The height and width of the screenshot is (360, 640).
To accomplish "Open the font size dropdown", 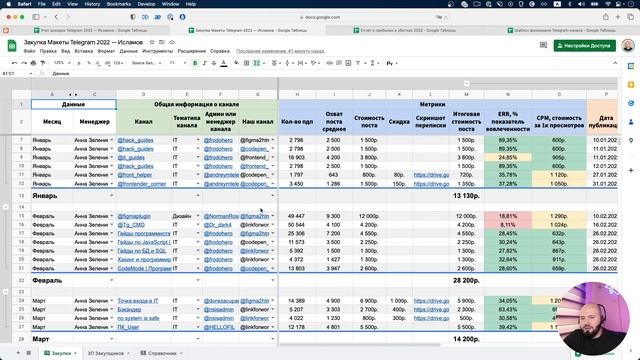I will tap(178, 63).
